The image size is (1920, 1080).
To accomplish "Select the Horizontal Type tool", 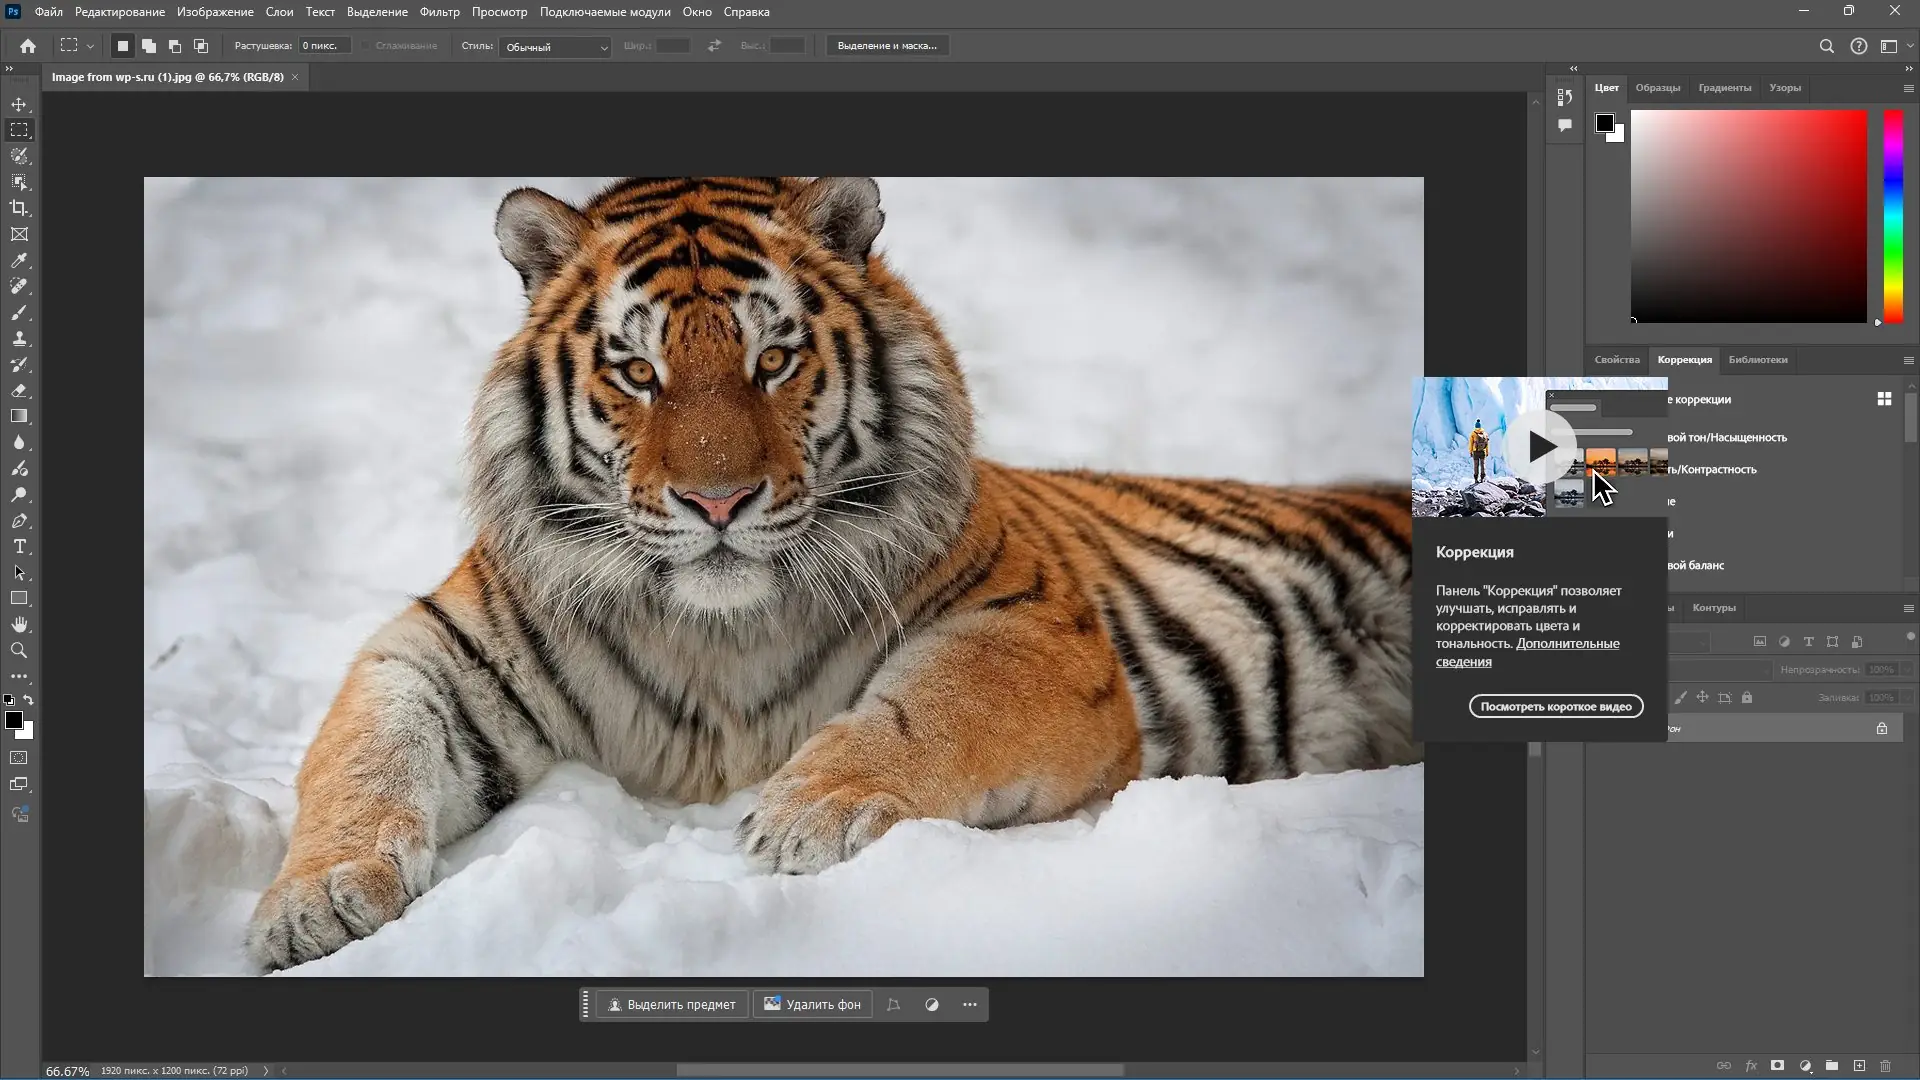I will coord(19,547).
